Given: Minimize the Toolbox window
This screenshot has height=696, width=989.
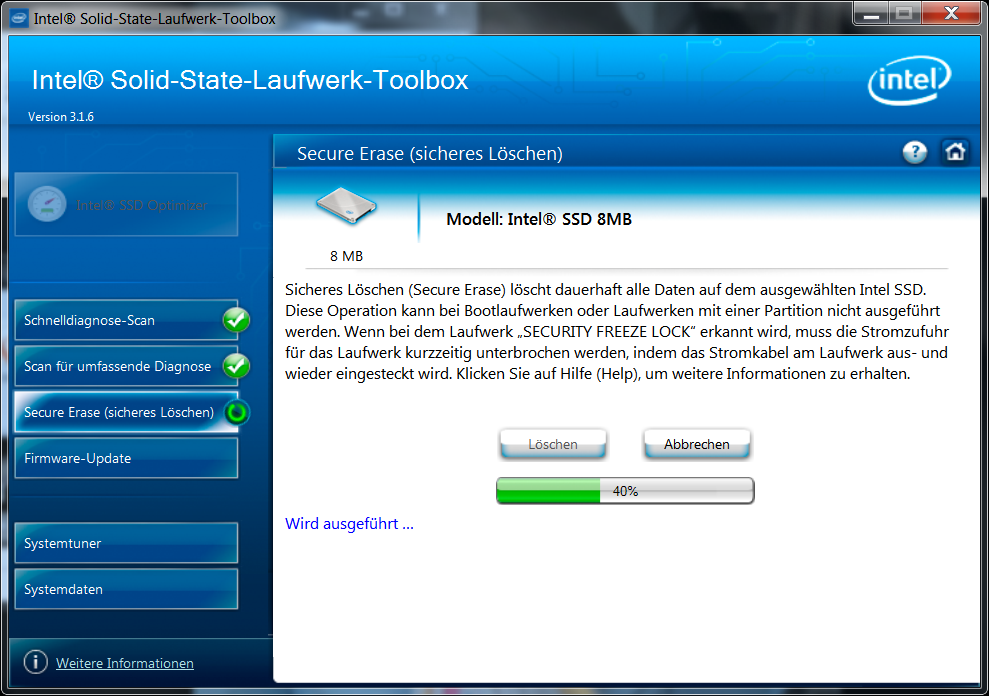Looking at the screenshot, I should pyautogui.click(x=871, y=14).
